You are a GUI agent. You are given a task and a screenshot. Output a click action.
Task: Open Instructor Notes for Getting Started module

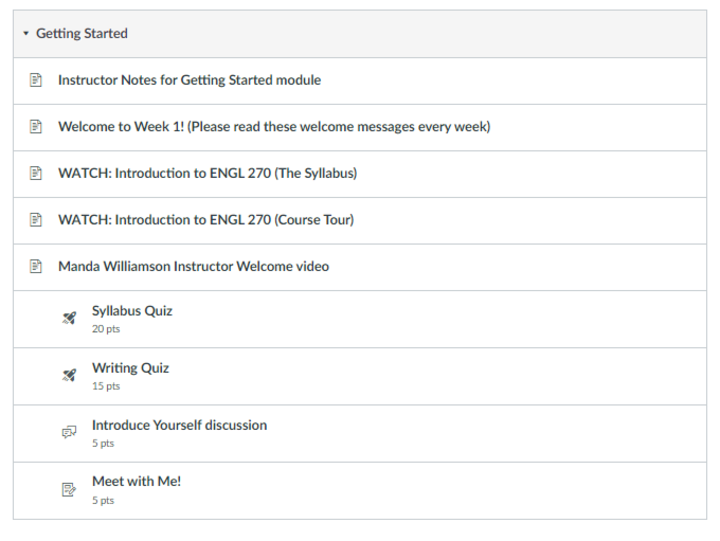189,80
